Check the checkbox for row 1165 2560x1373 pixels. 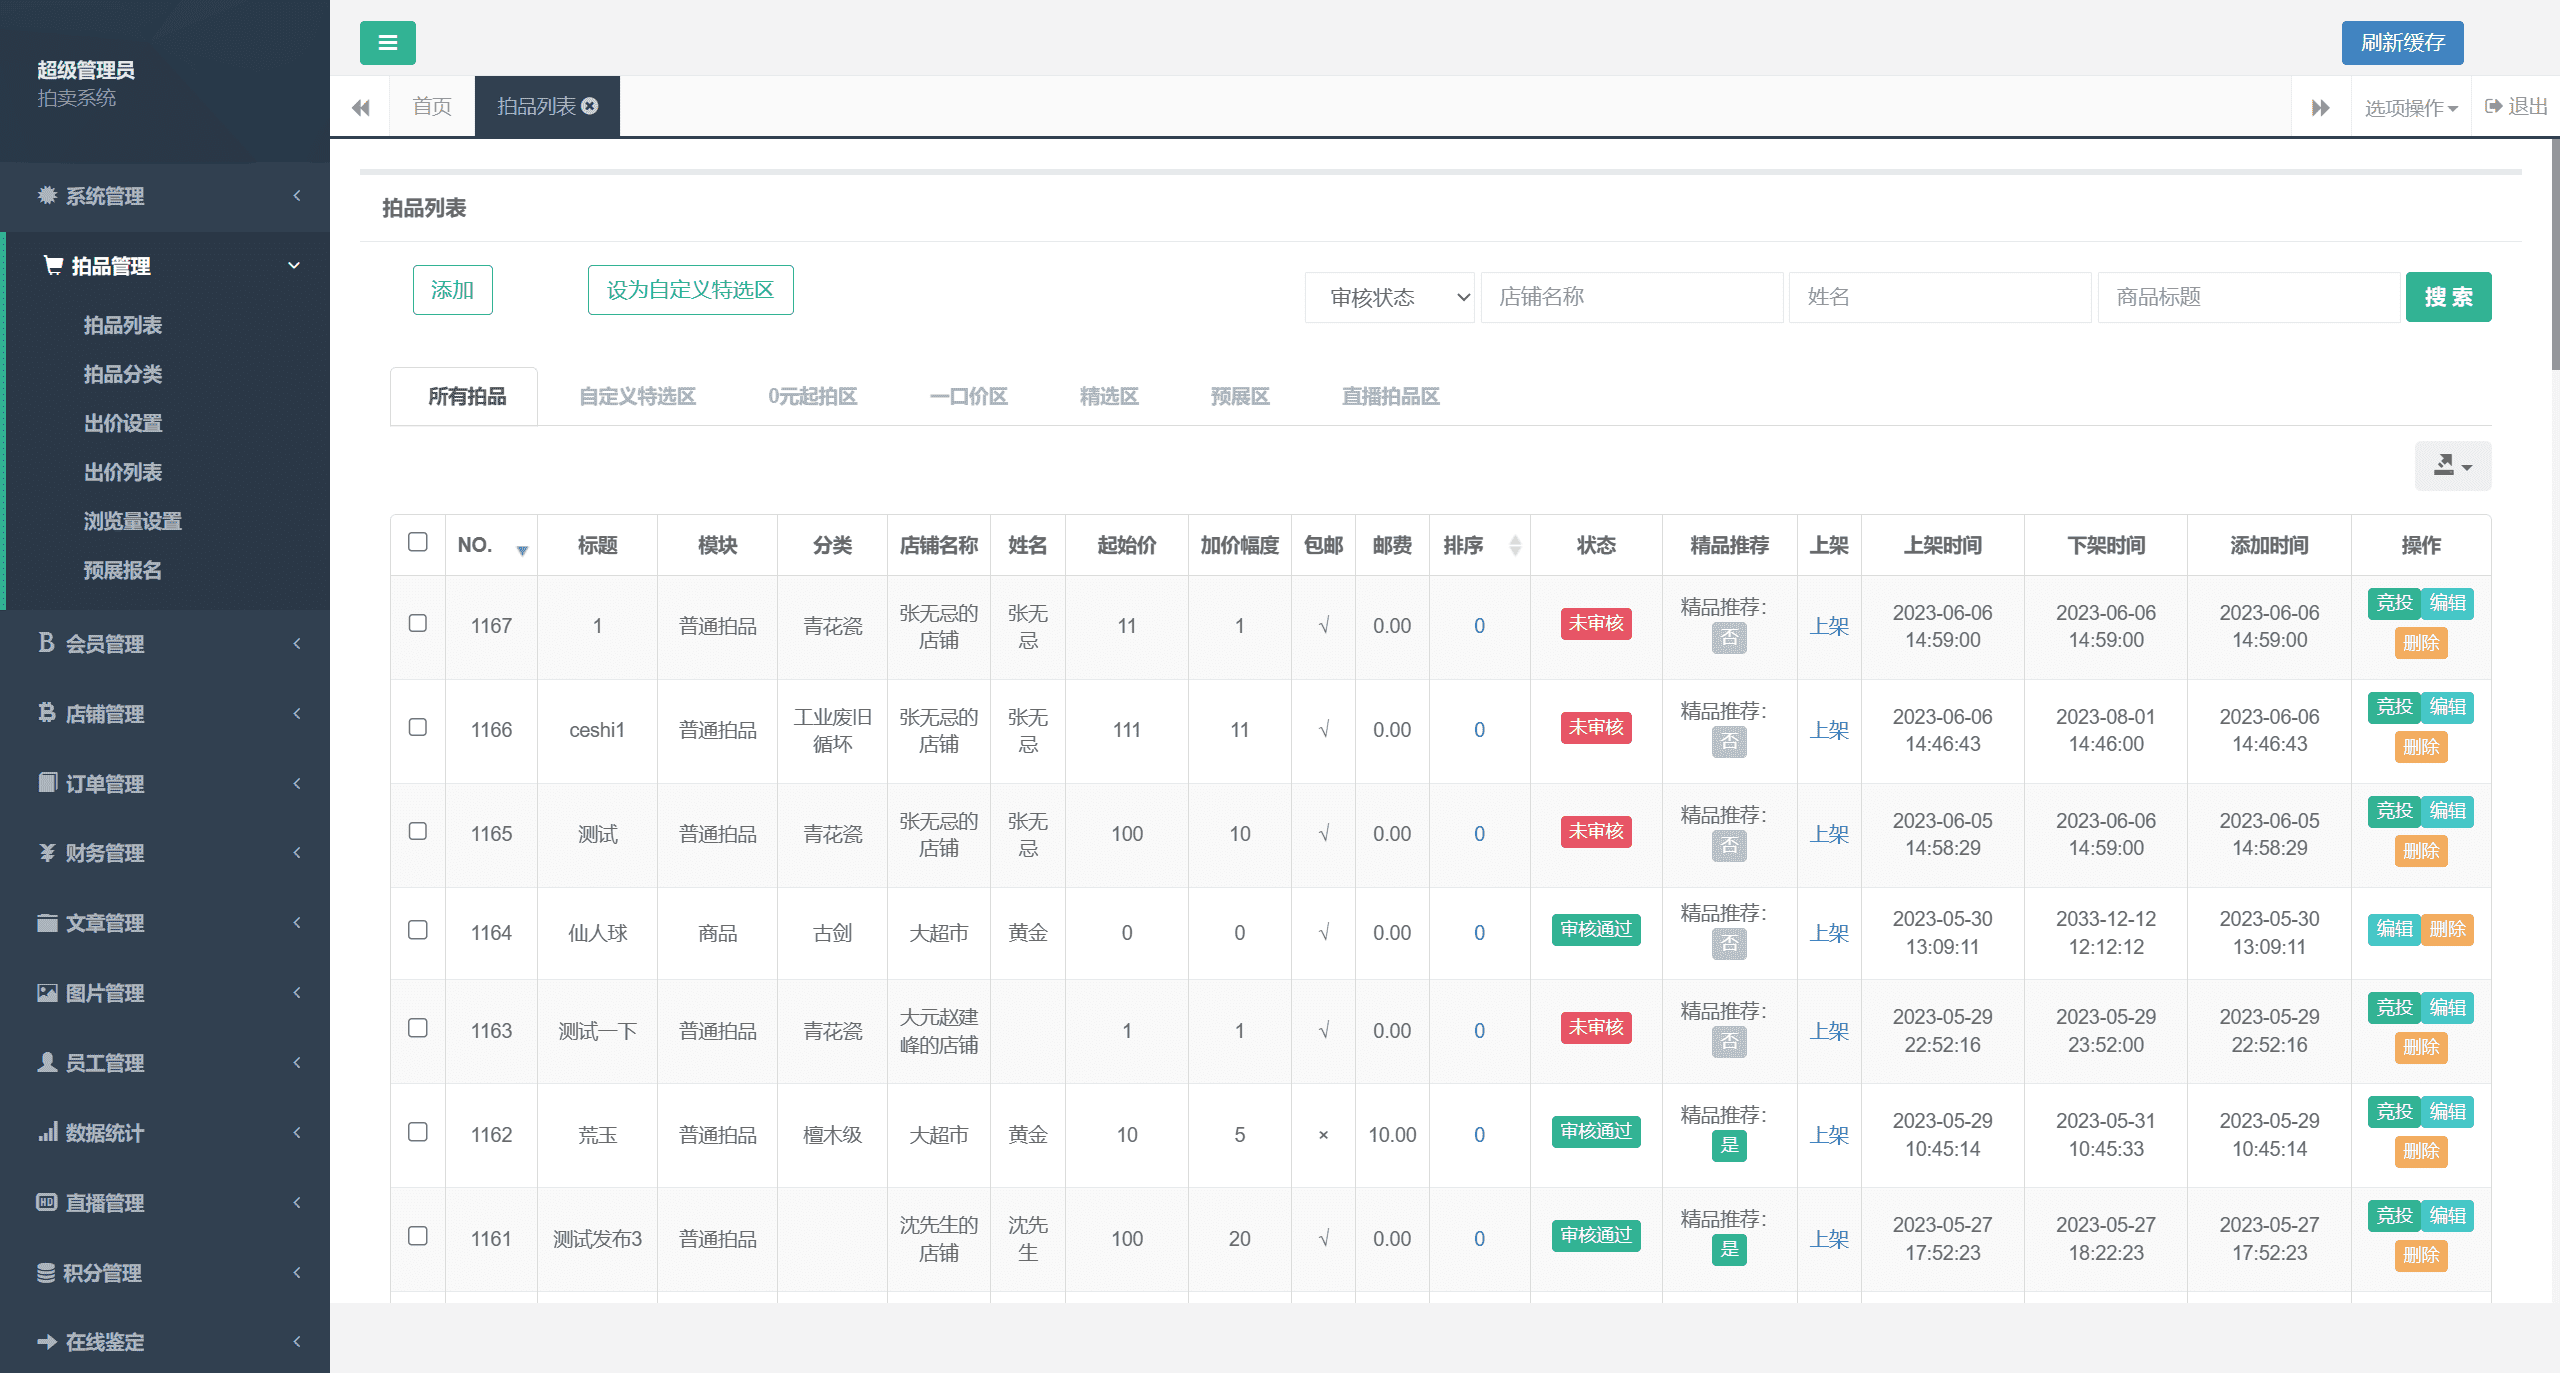(418, 831)
